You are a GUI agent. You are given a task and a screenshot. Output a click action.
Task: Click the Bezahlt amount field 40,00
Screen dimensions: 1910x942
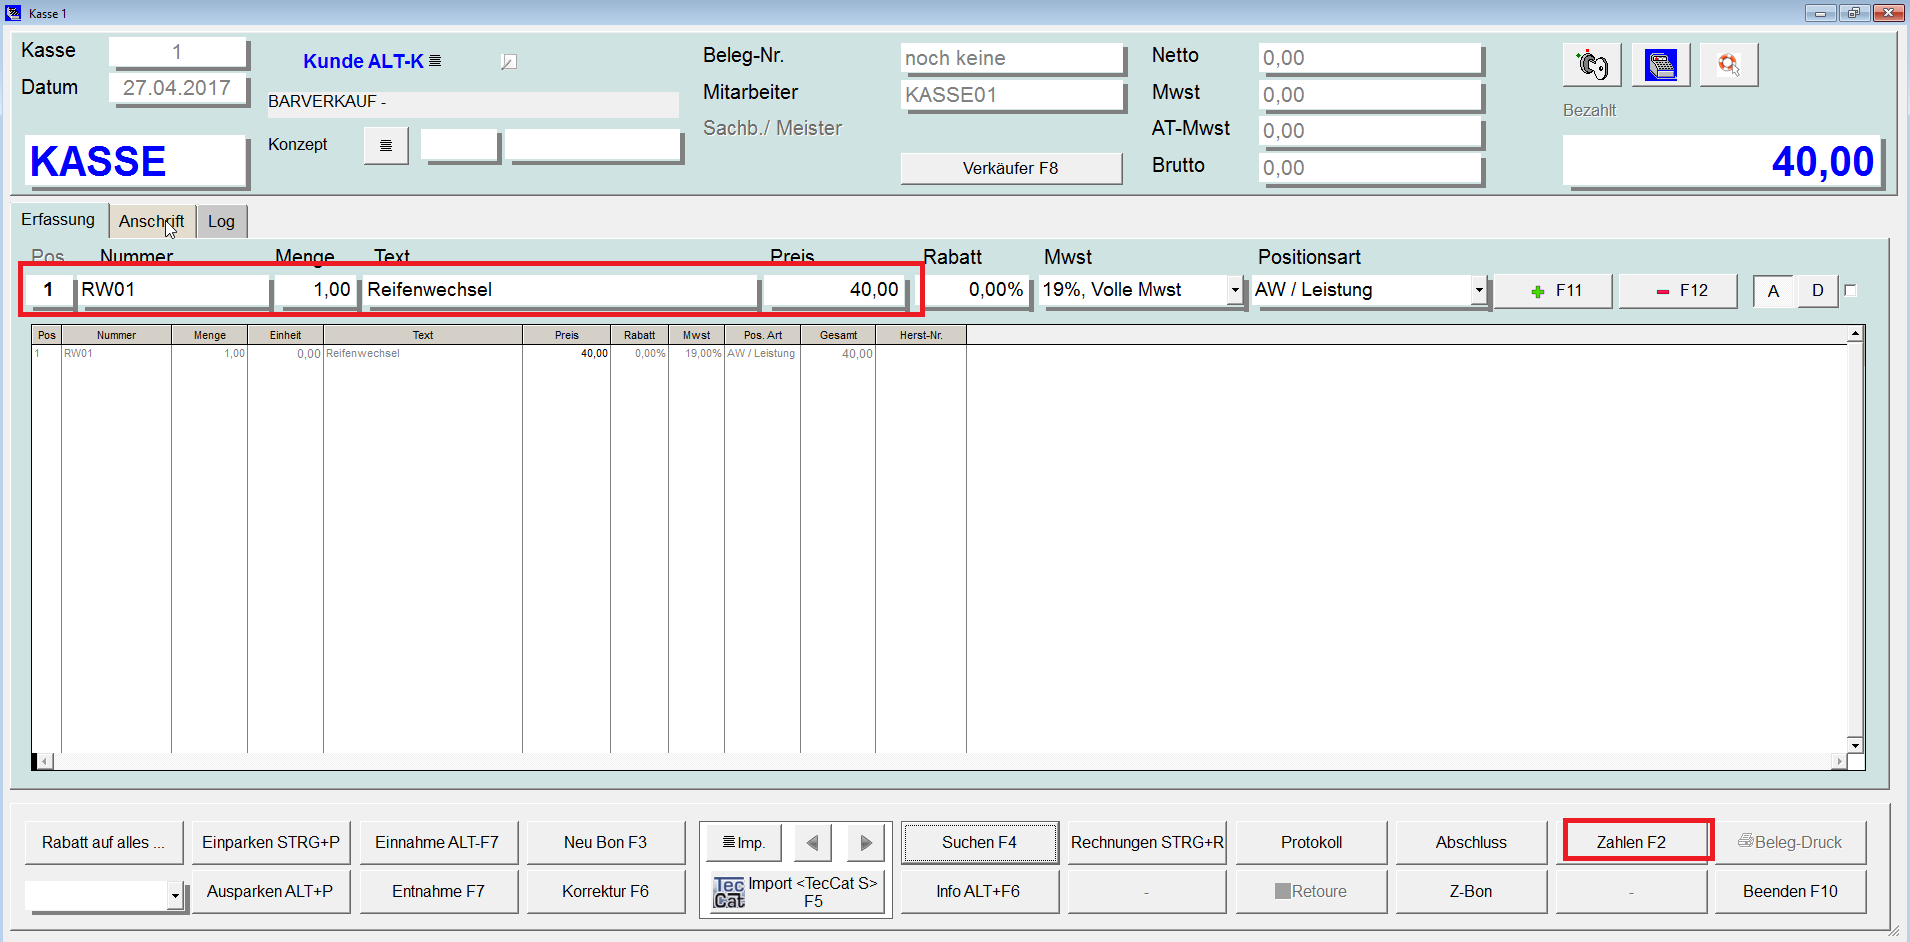pyautogui.click(x=1722, y=161)
